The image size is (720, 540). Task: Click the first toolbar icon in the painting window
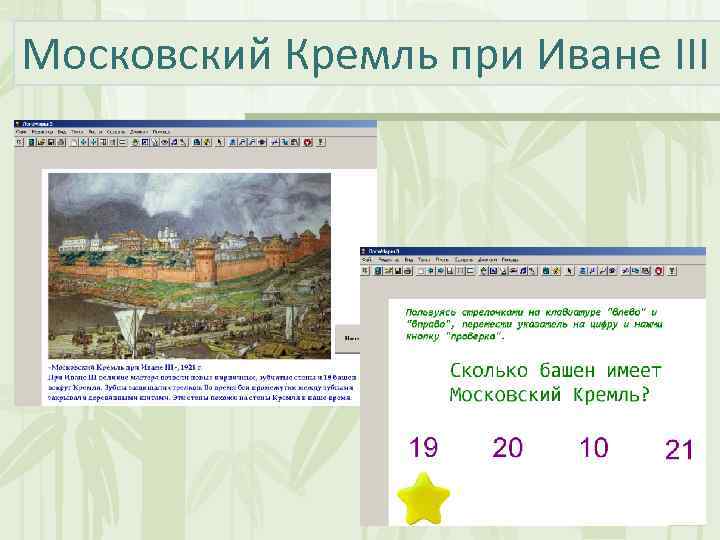tap(19, 142)
